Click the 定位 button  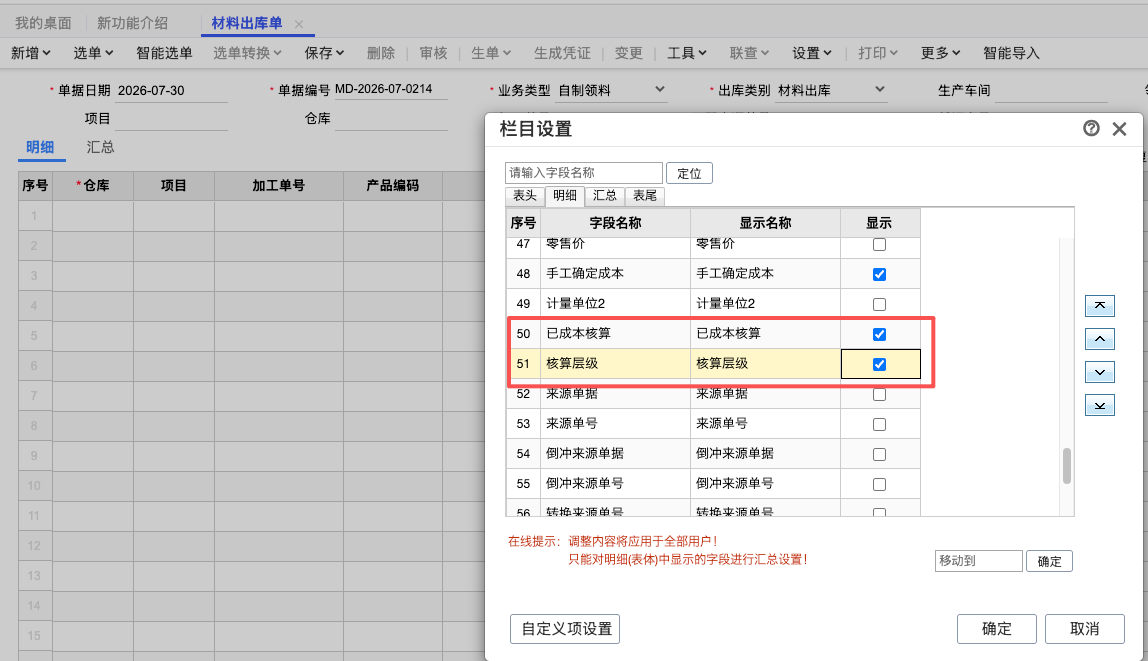[x=689, y=173]
